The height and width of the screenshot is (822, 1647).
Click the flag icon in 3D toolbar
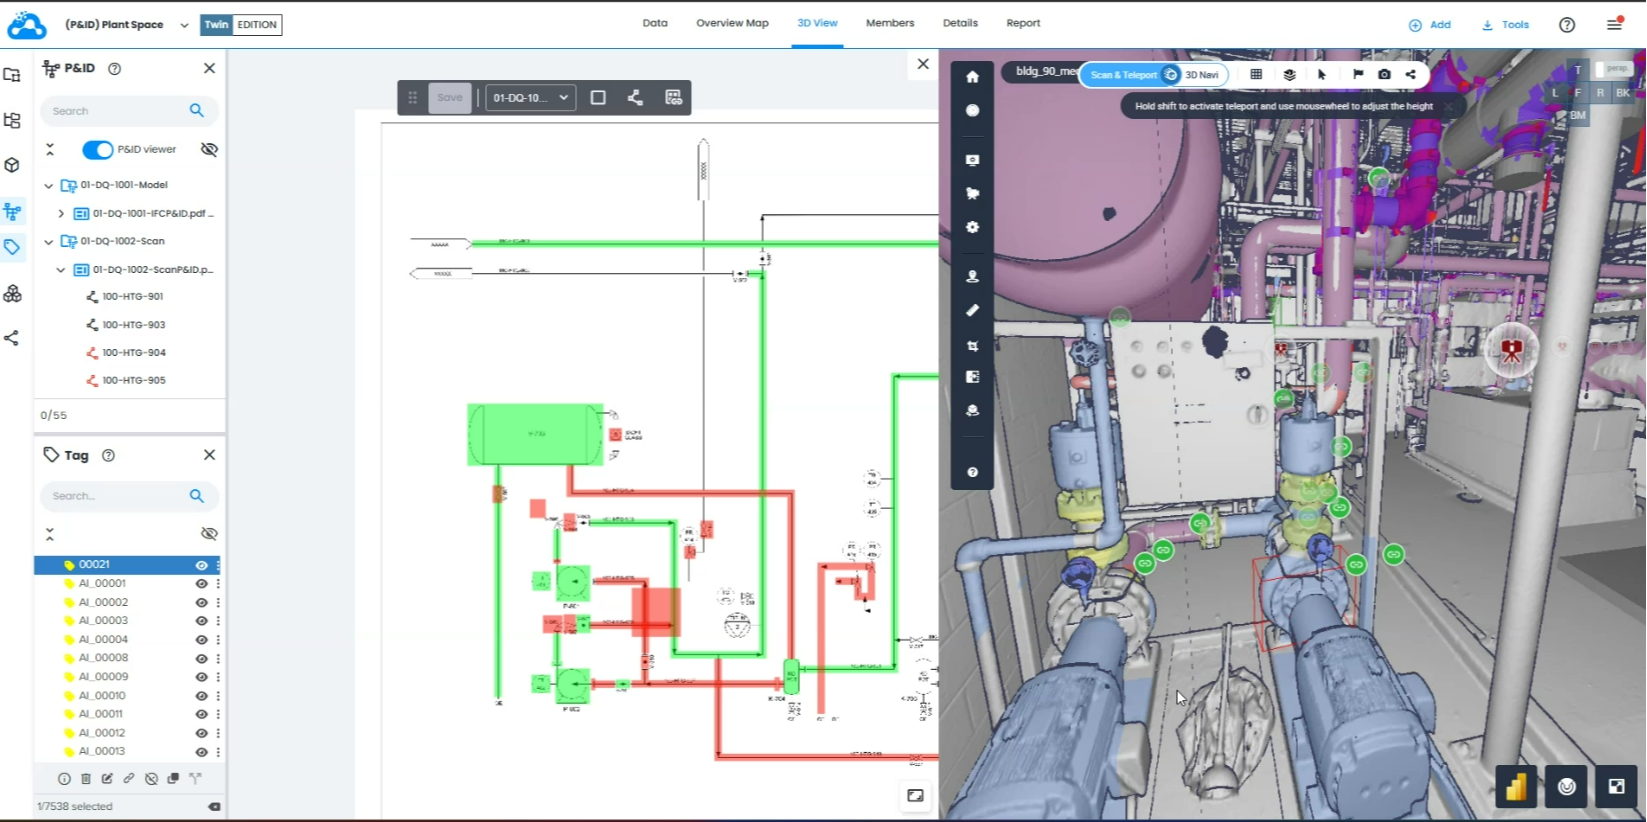click(x=1358, y=74)
